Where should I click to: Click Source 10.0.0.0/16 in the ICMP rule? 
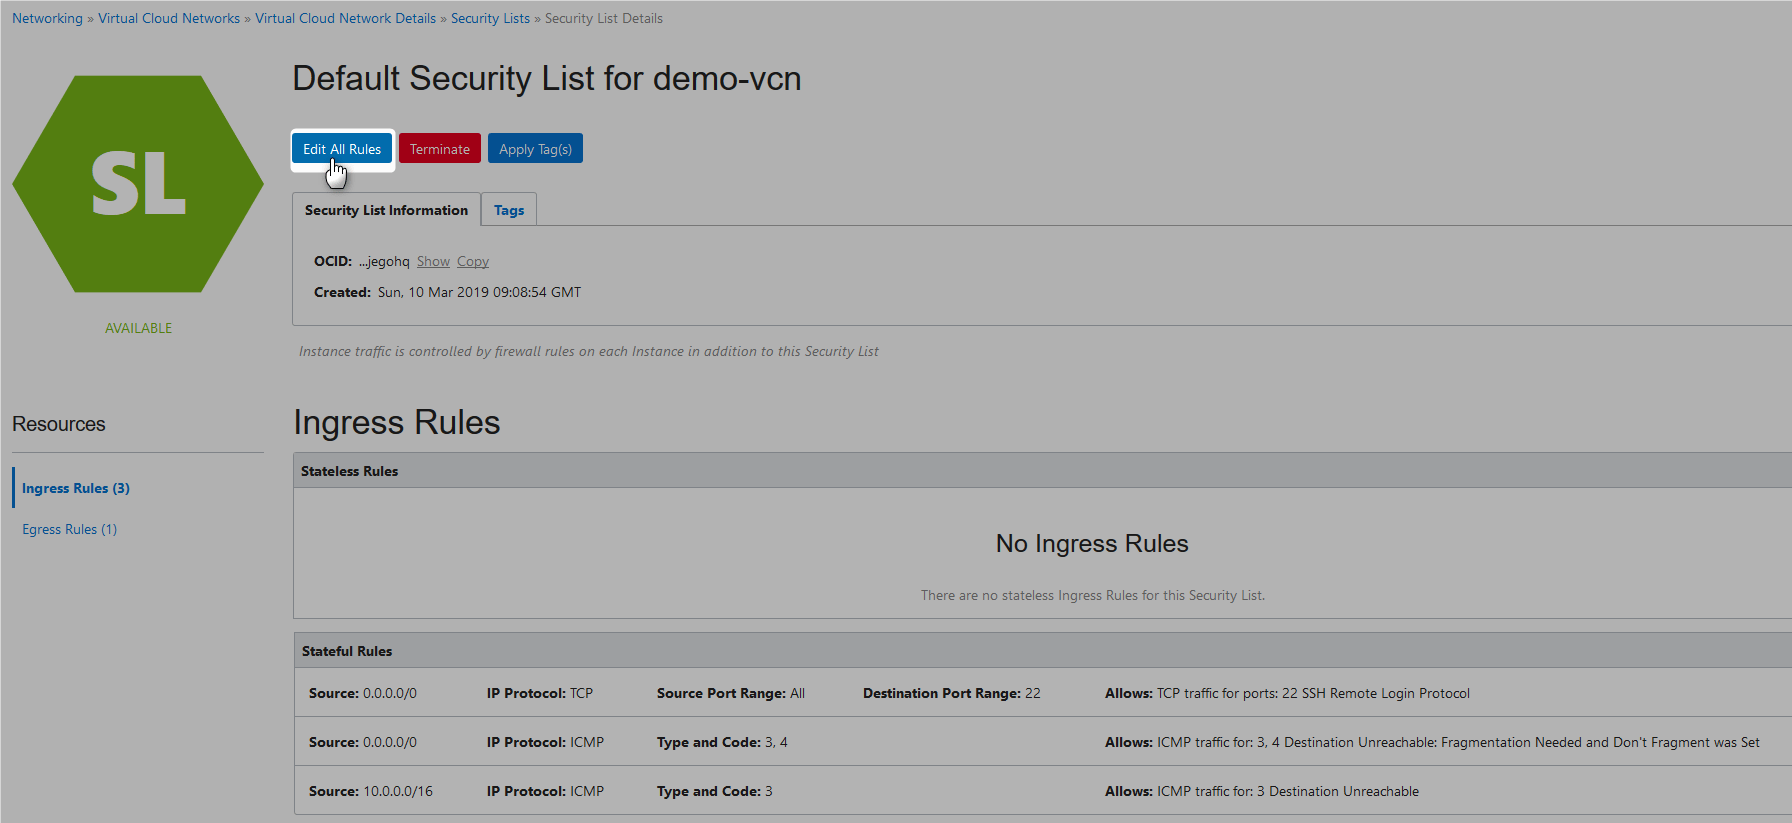pos(371,791)
